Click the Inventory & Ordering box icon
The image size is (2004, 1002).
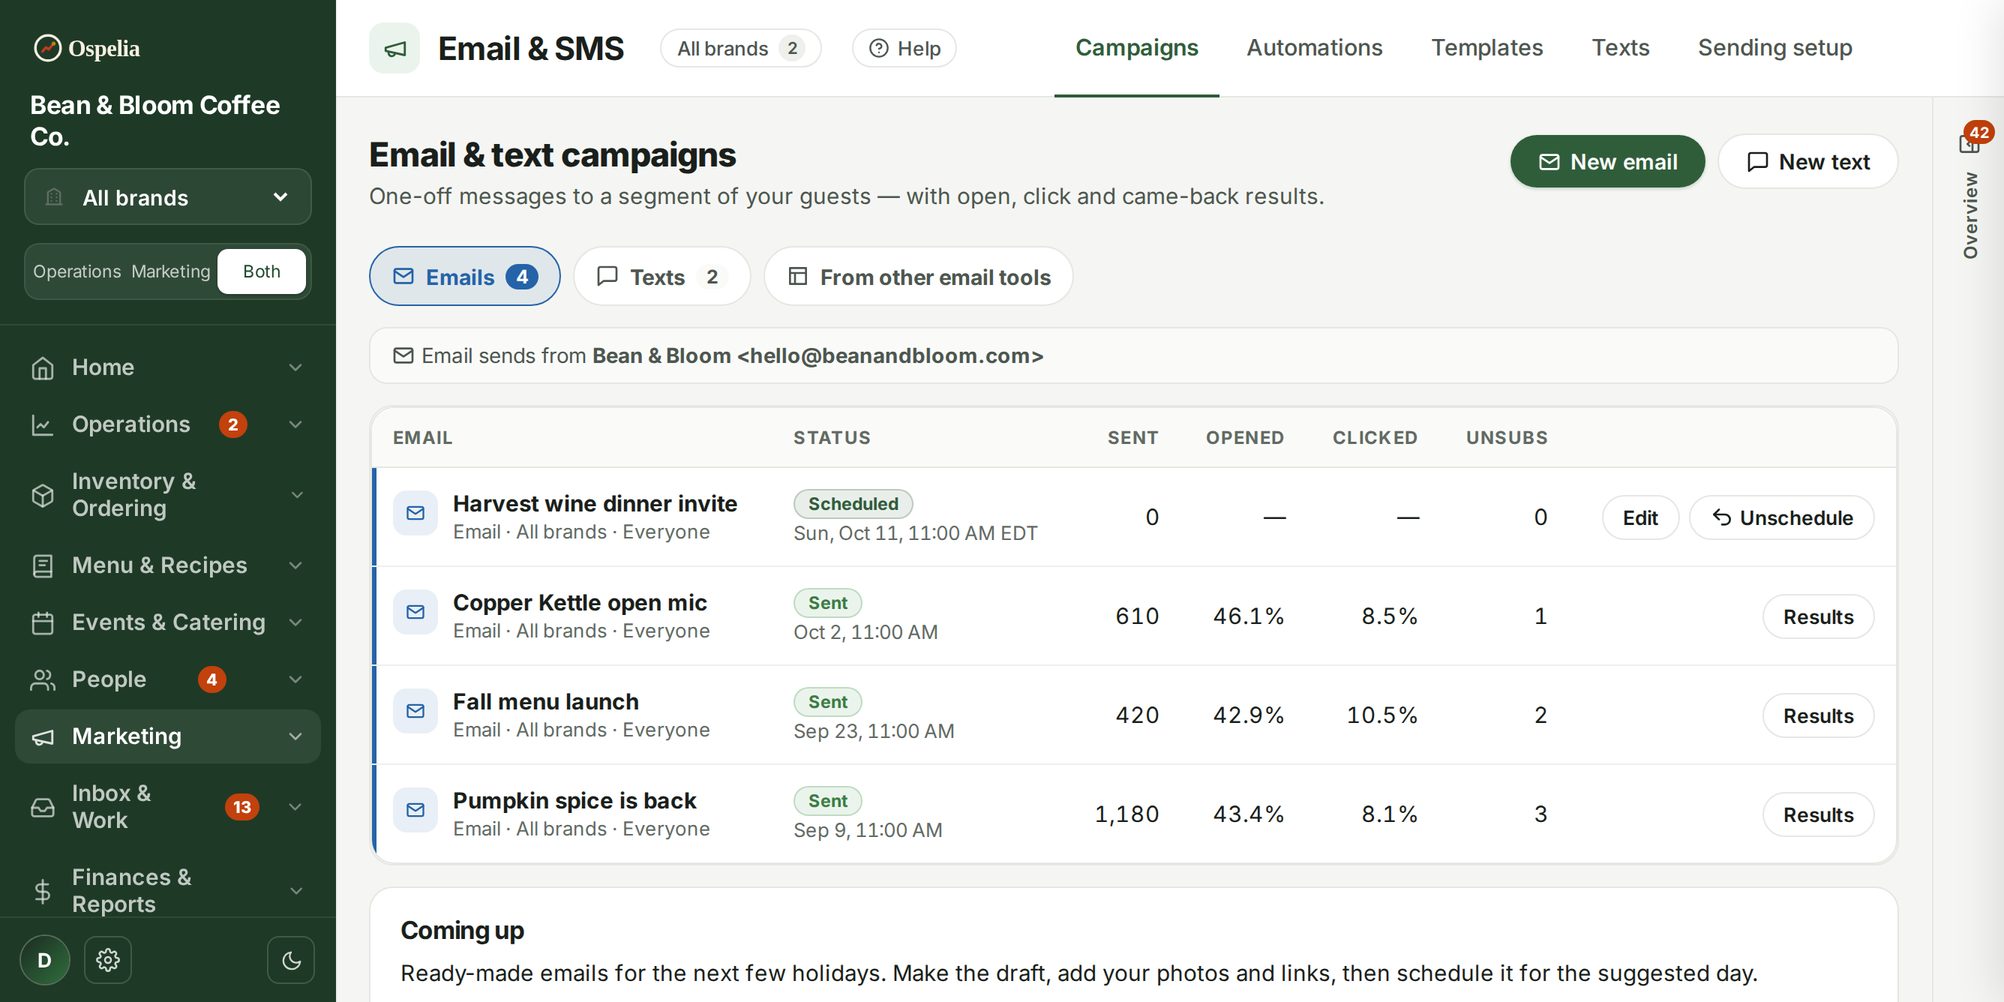[43, 495]
